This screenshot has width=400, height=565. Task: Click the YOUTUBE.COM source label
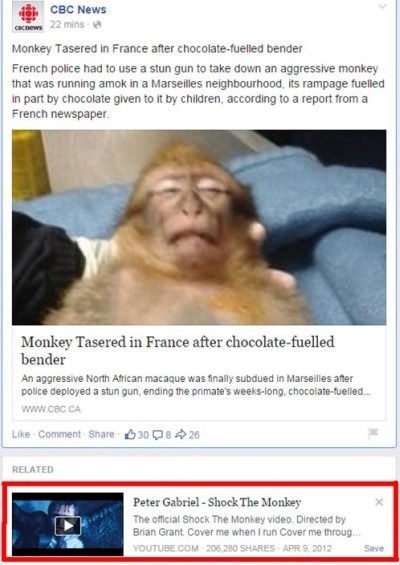(x=165, y=548)
